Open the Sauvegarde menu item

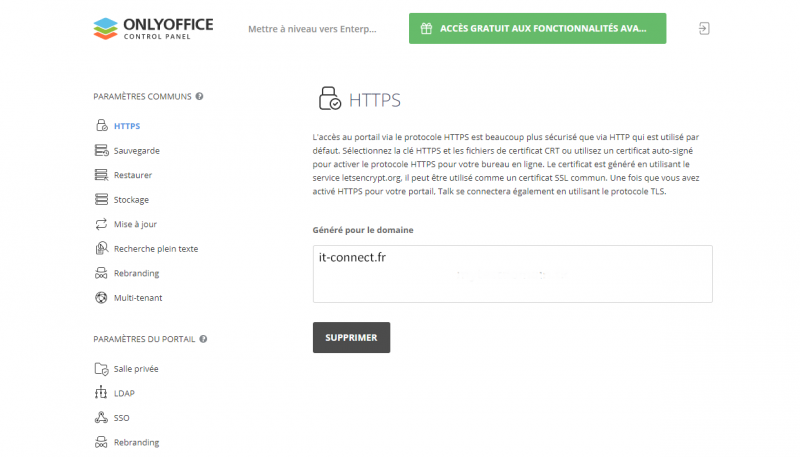(x=136, y=151)
